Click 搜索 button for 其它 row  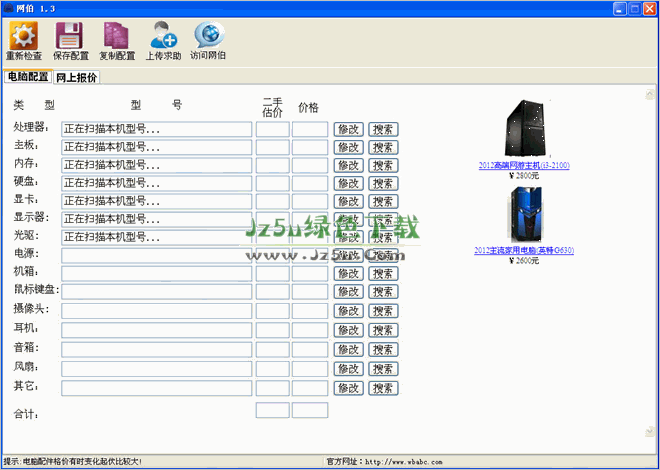tap(383, 388)
